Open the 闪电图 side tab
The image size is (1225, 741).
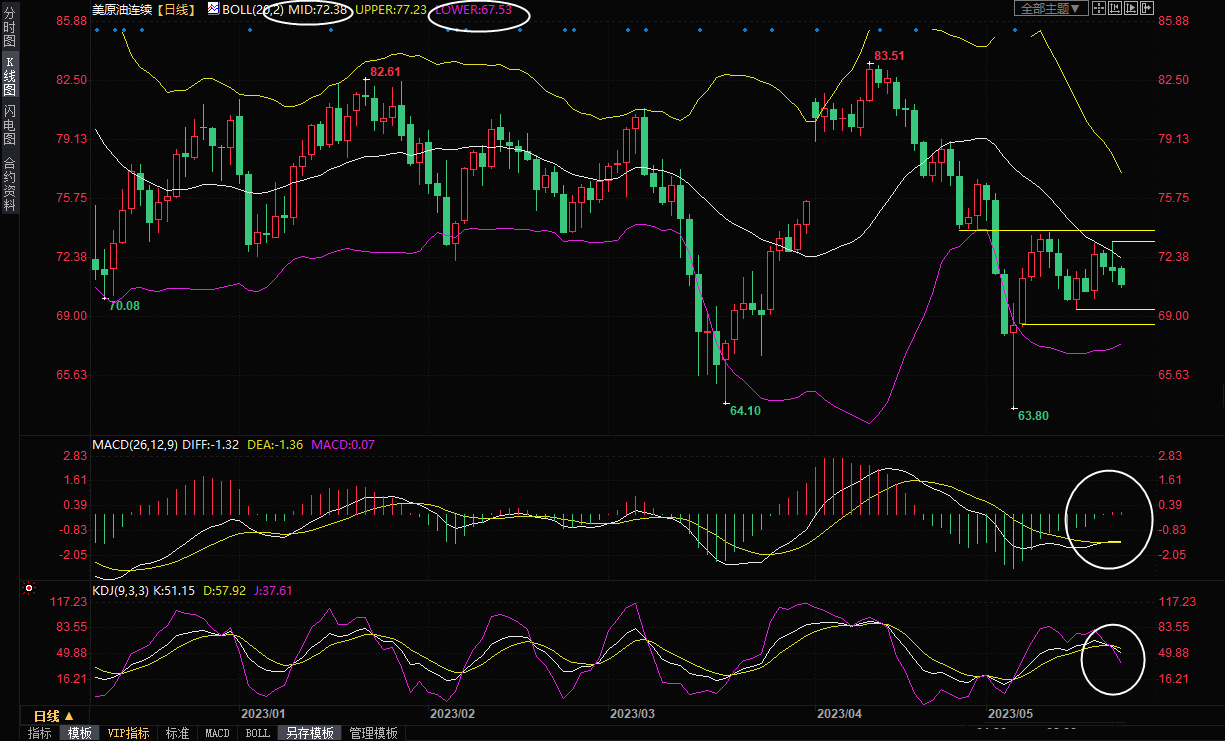[10, 122]
